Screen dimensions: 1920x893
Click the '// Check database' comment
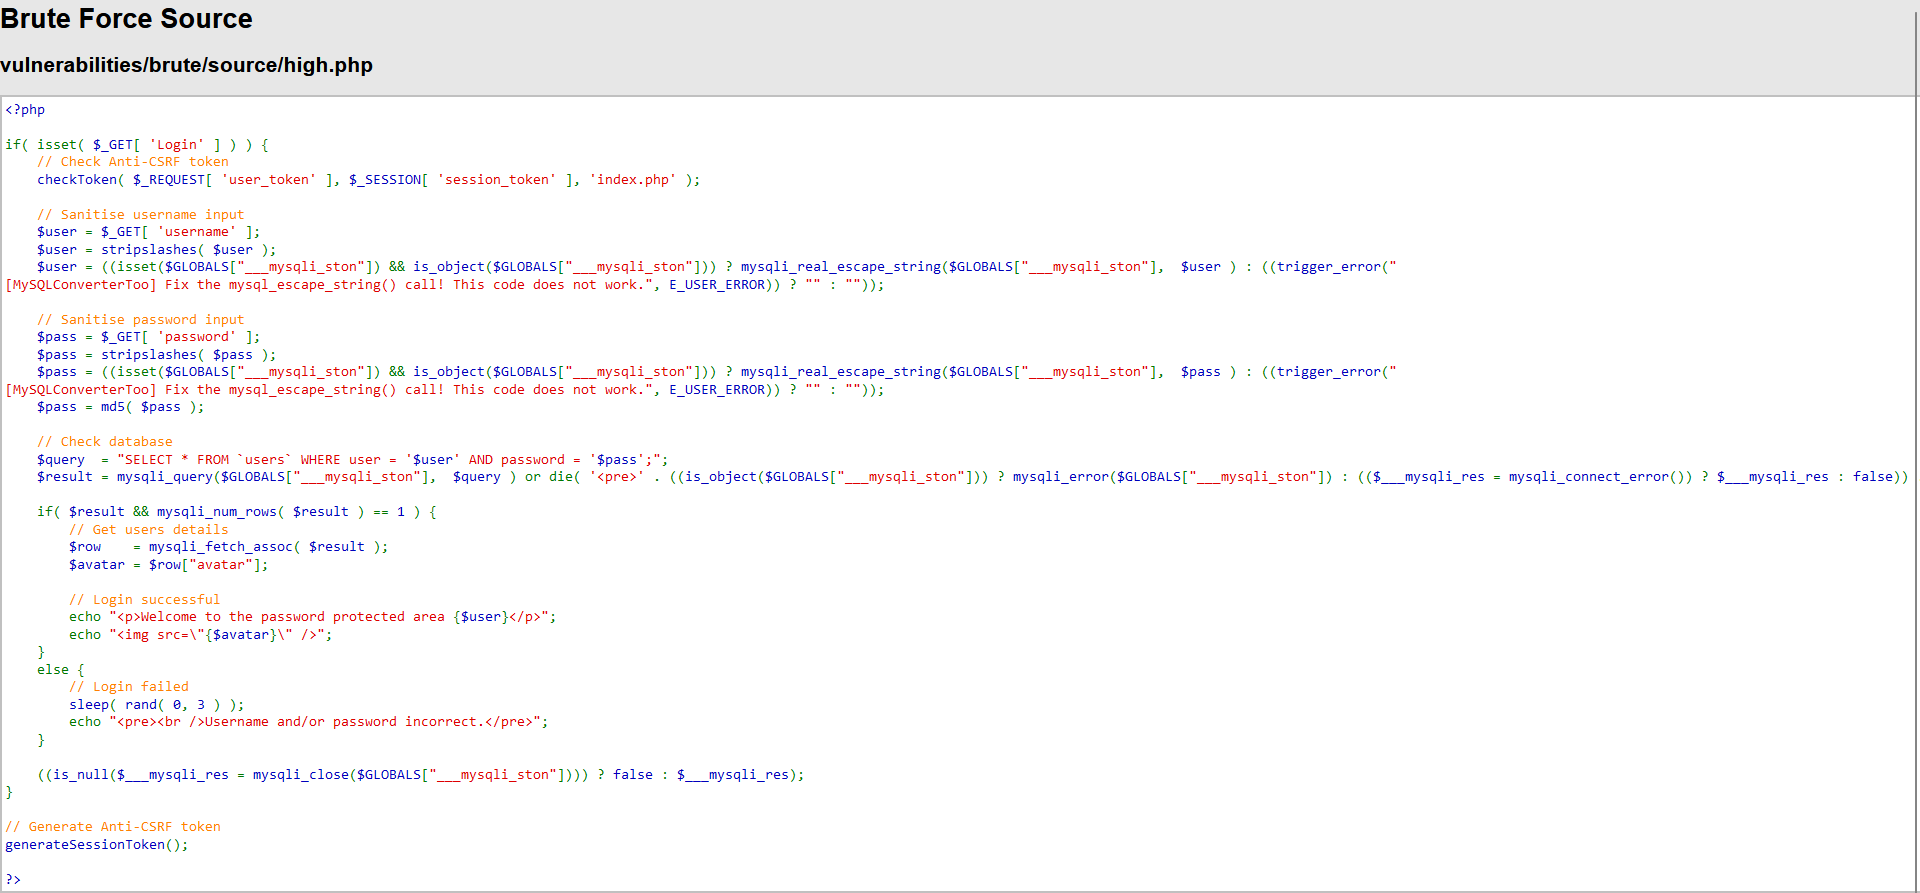pyautogui.click(x=105, y=442)
